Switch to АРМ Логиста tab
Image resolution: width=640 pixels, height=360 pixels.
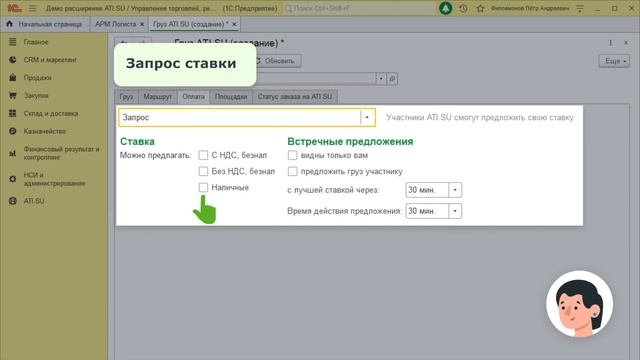116,24
